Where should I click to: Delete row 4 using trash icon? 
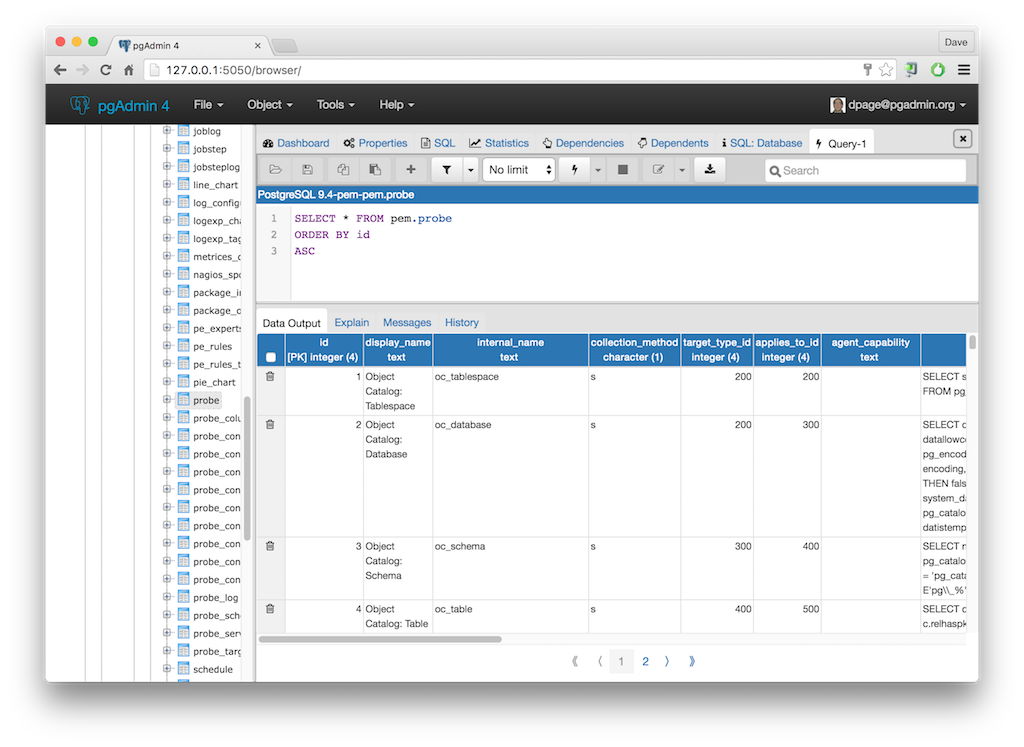[x=270, y=609]
